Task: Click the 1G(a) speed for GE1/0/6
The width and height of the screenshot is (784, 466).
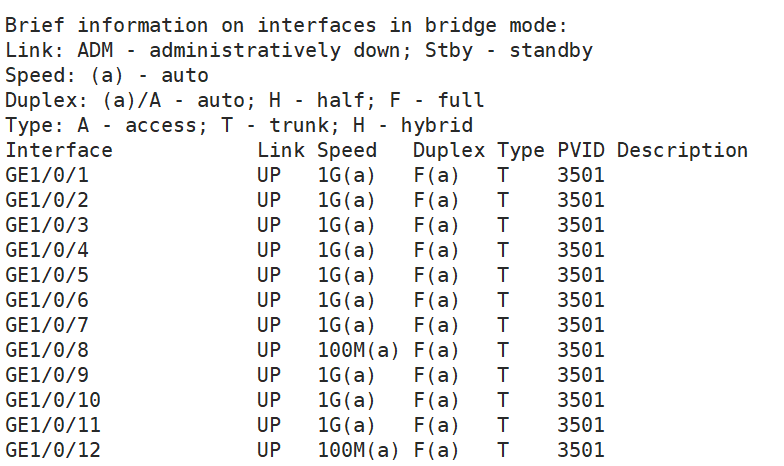Action: point(347,300)
